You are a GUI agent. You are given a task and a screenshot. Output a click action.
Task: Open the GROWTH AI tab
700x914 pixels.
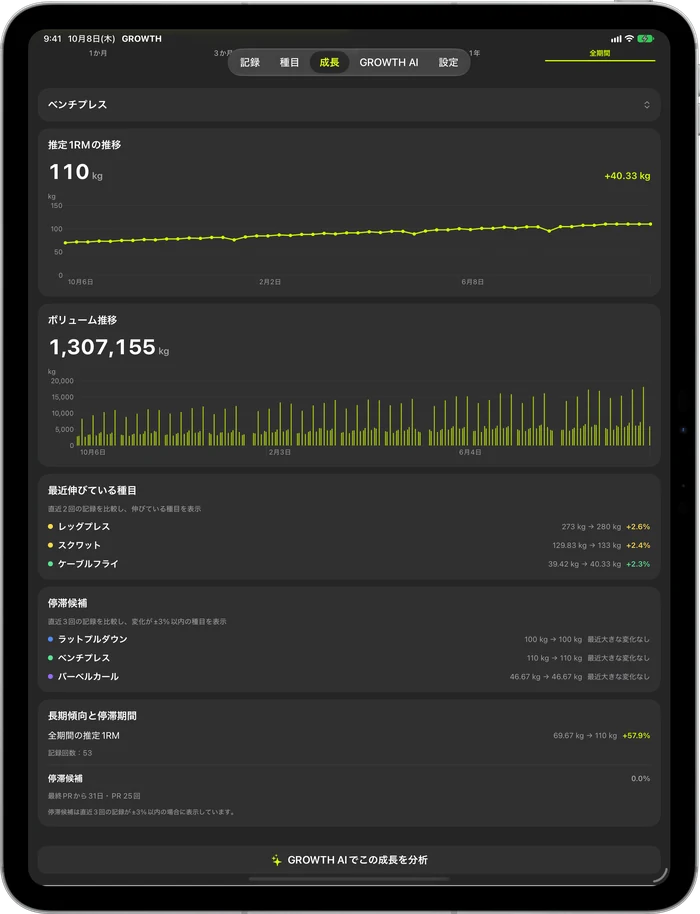(x=389, y=62)
